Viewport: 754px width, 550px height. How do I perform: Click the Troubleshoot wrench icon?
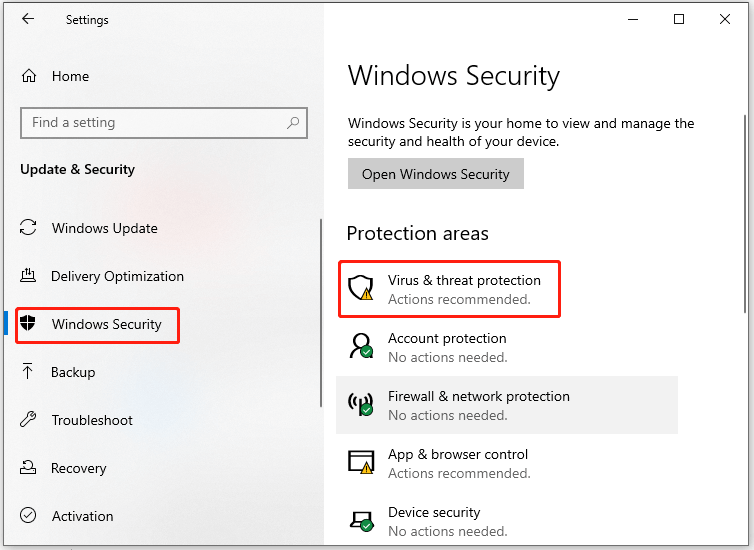click(x=28, y=419)
